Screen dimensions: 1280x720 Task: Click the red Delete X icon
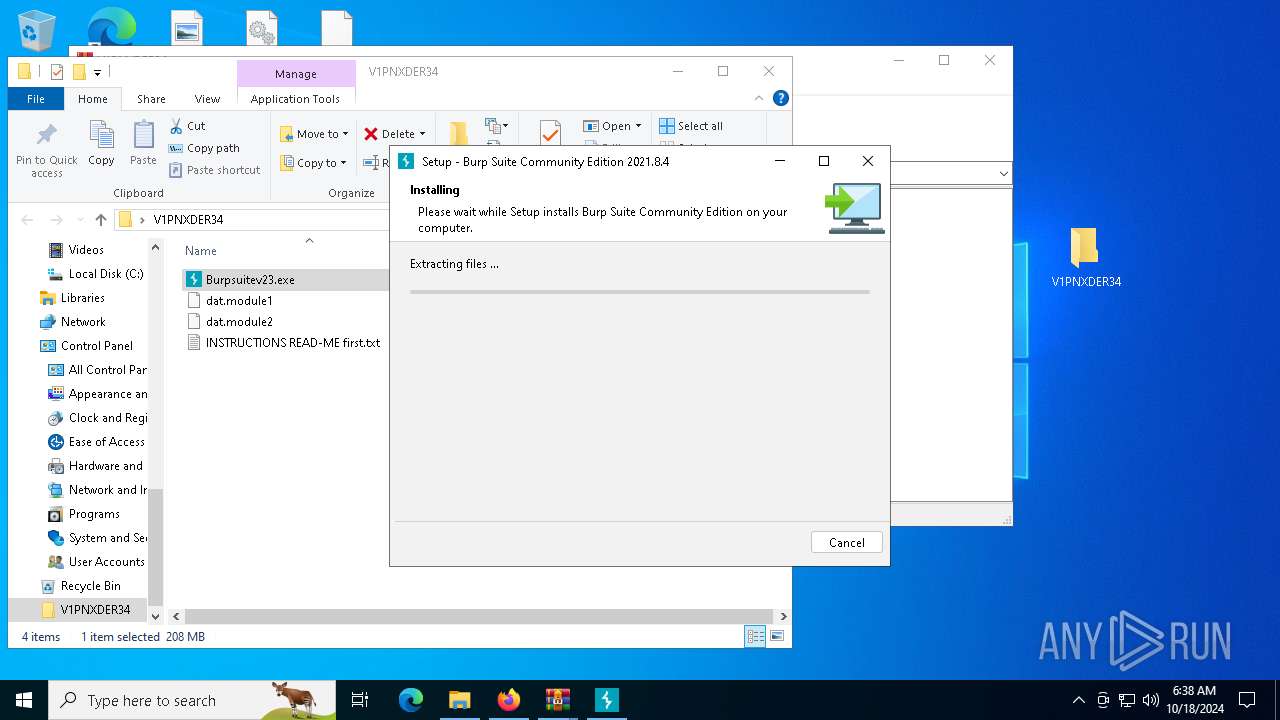point(371,134)
